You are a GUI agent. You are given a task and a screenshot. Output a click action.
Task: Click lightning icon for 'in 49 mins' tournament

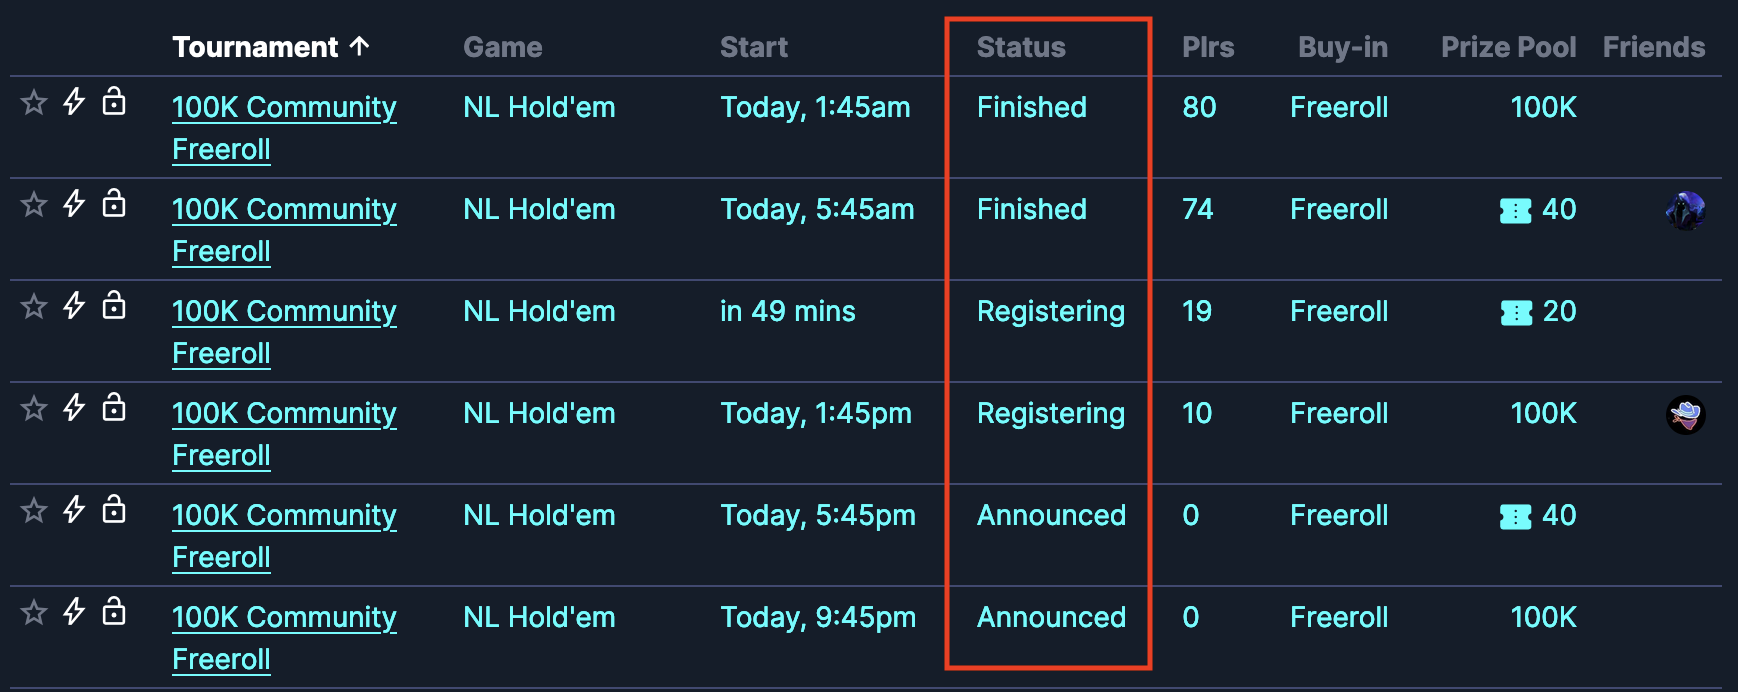[74, 305]
